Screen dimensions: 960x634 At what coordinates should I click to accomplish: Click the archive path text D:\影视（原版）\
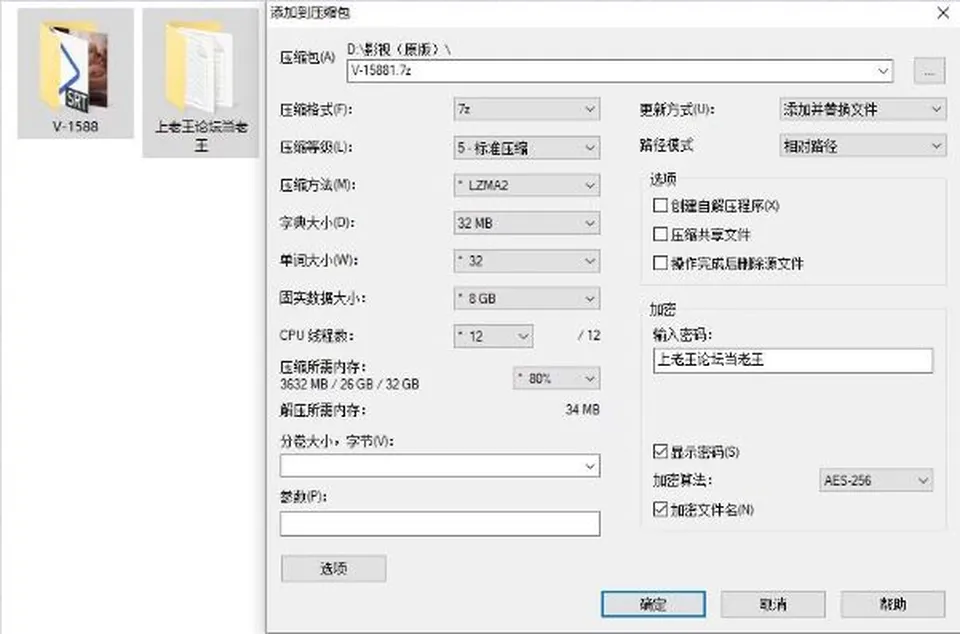tap(399, 50)
